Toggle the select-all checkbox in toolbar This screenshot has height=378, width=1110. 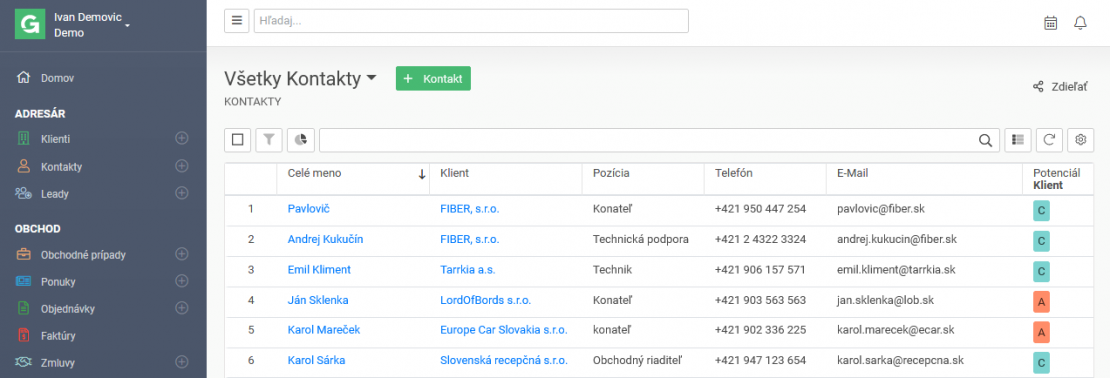(x=237, y=140)
